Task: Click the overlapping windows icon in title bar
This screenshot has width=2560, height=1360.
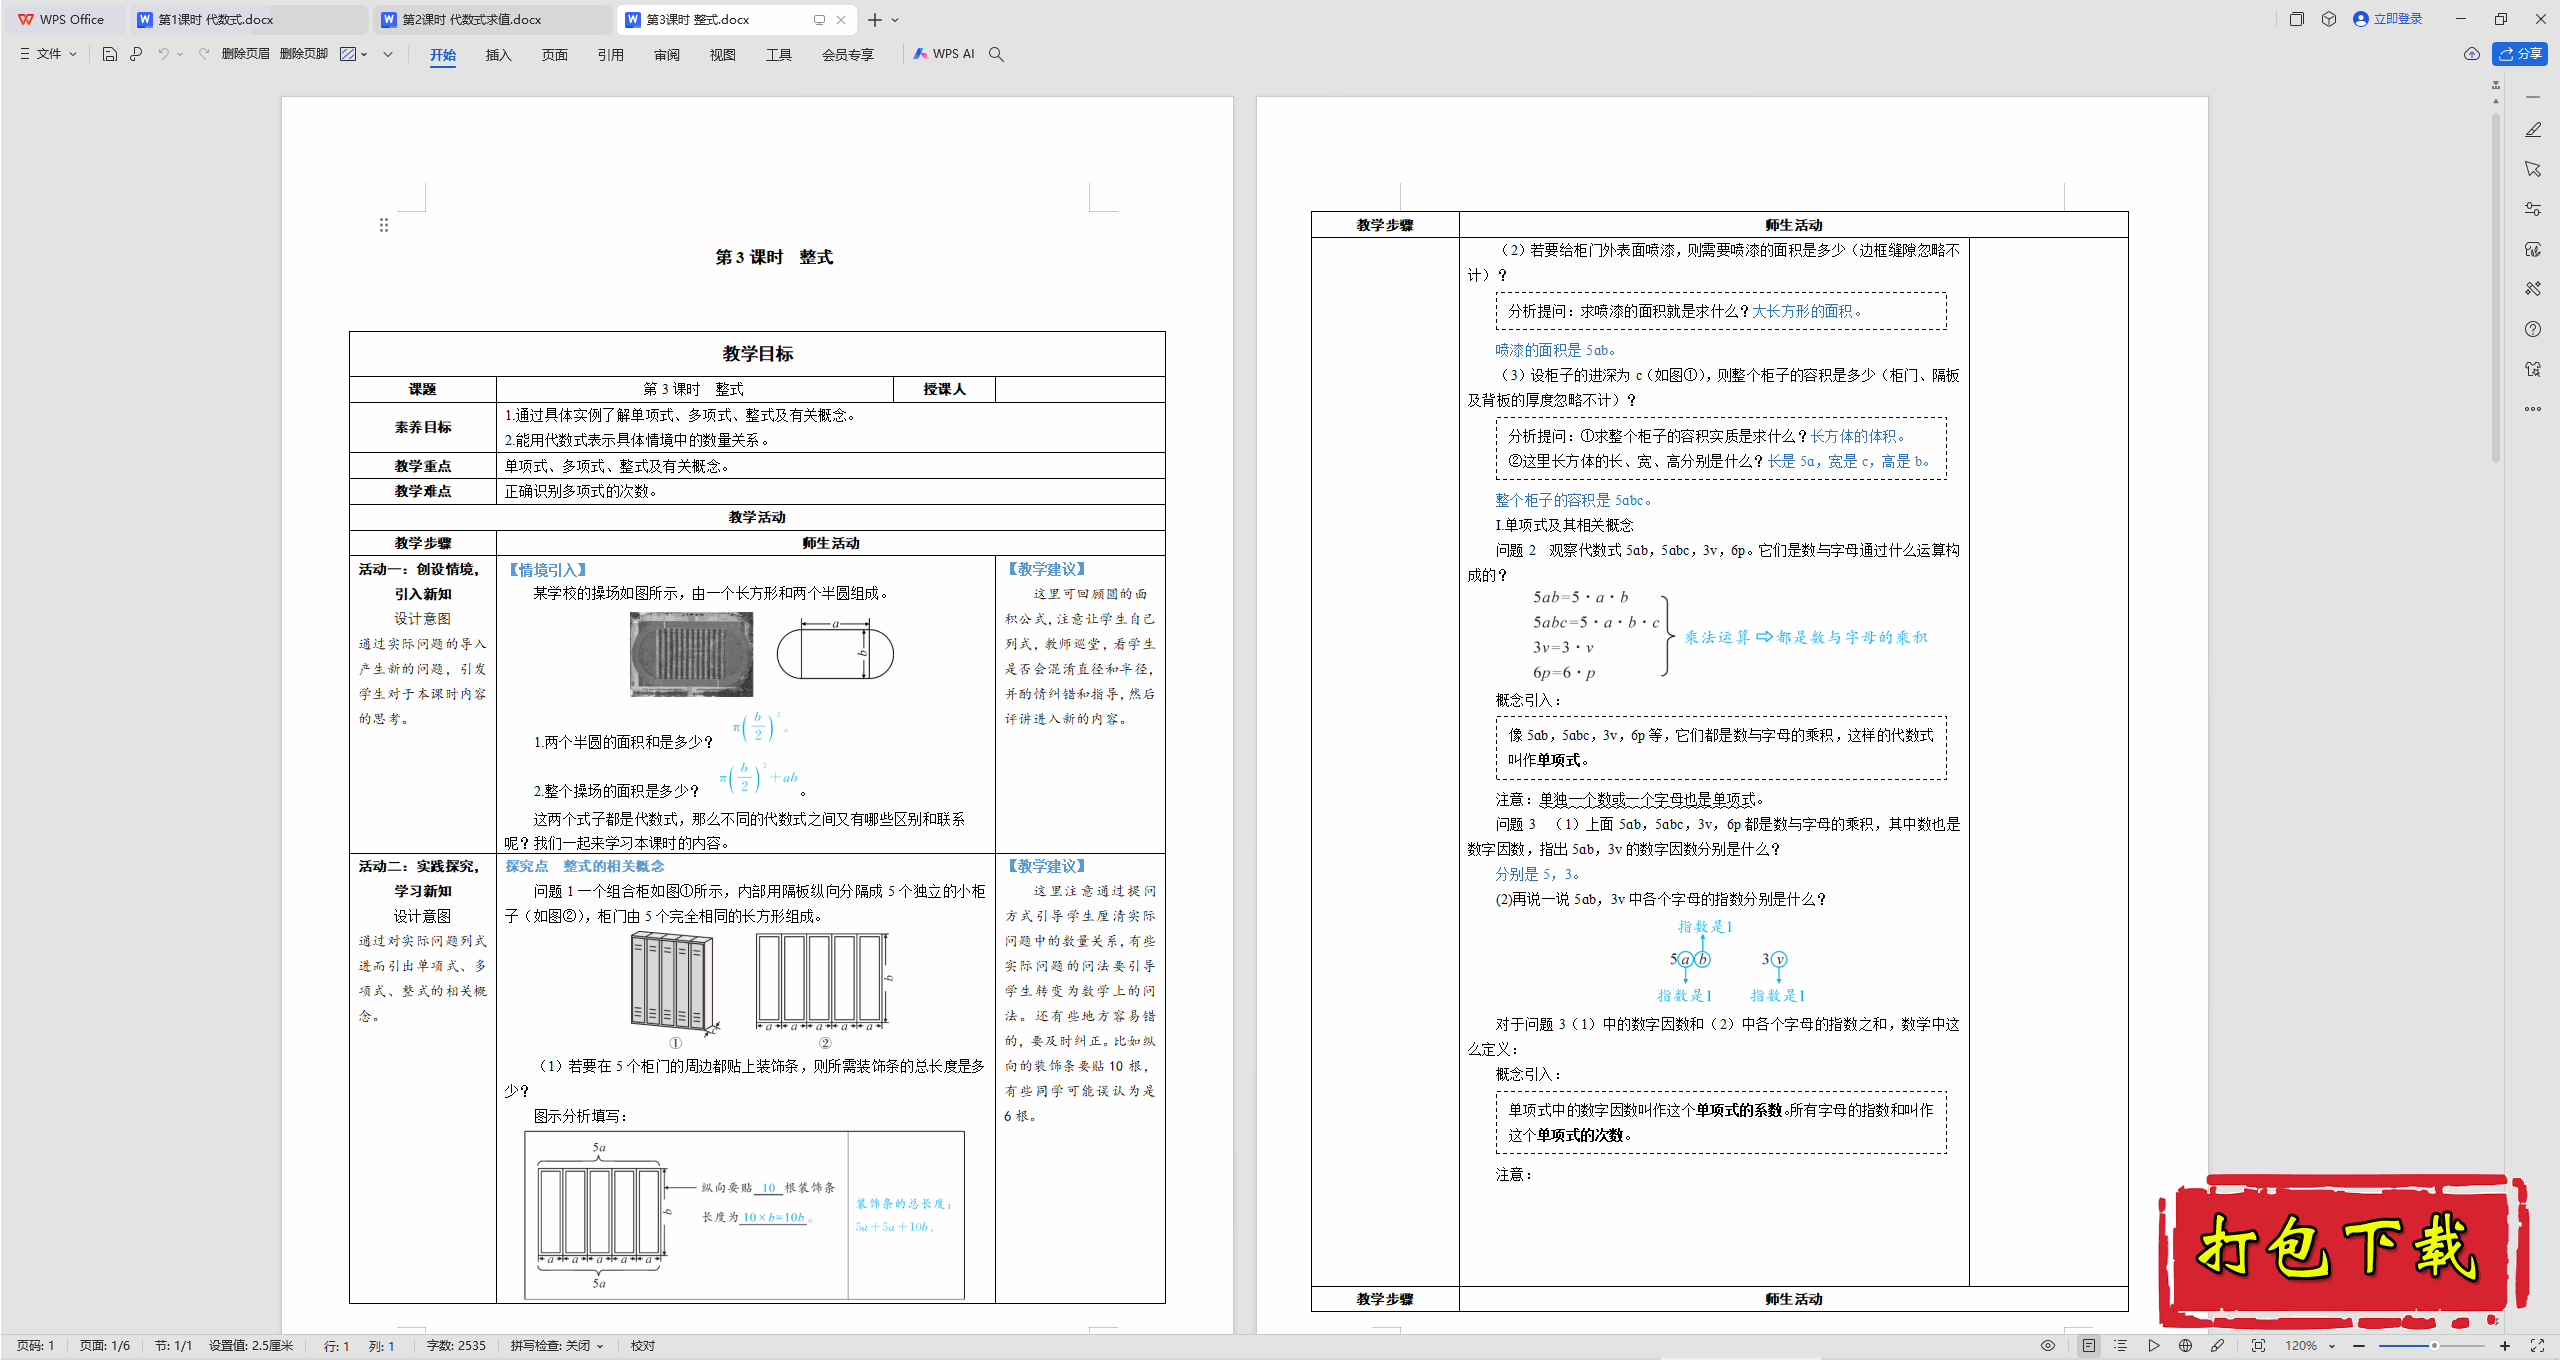Action: tap(2297, 19)
